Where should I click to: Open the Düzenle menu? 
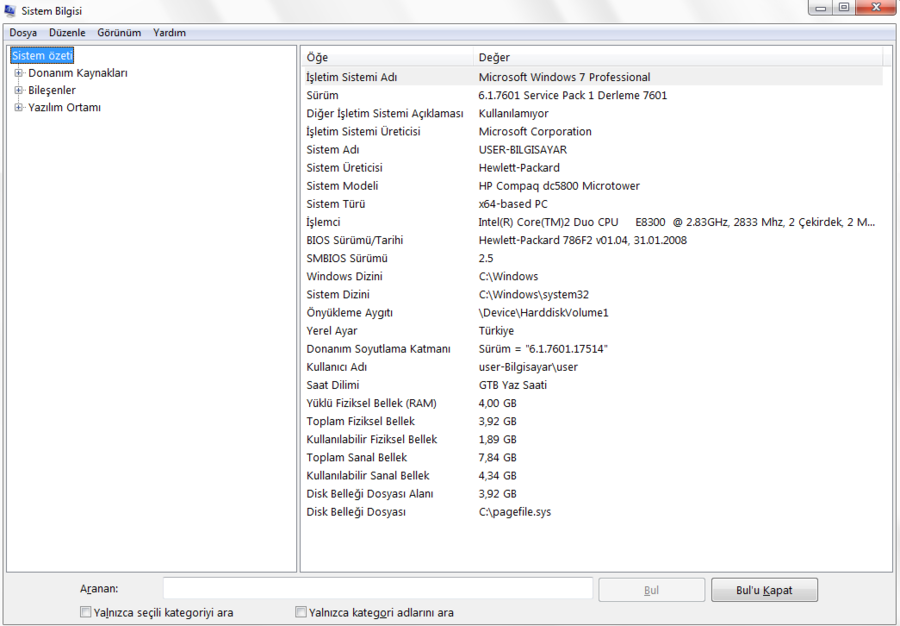tap(67, 33)
